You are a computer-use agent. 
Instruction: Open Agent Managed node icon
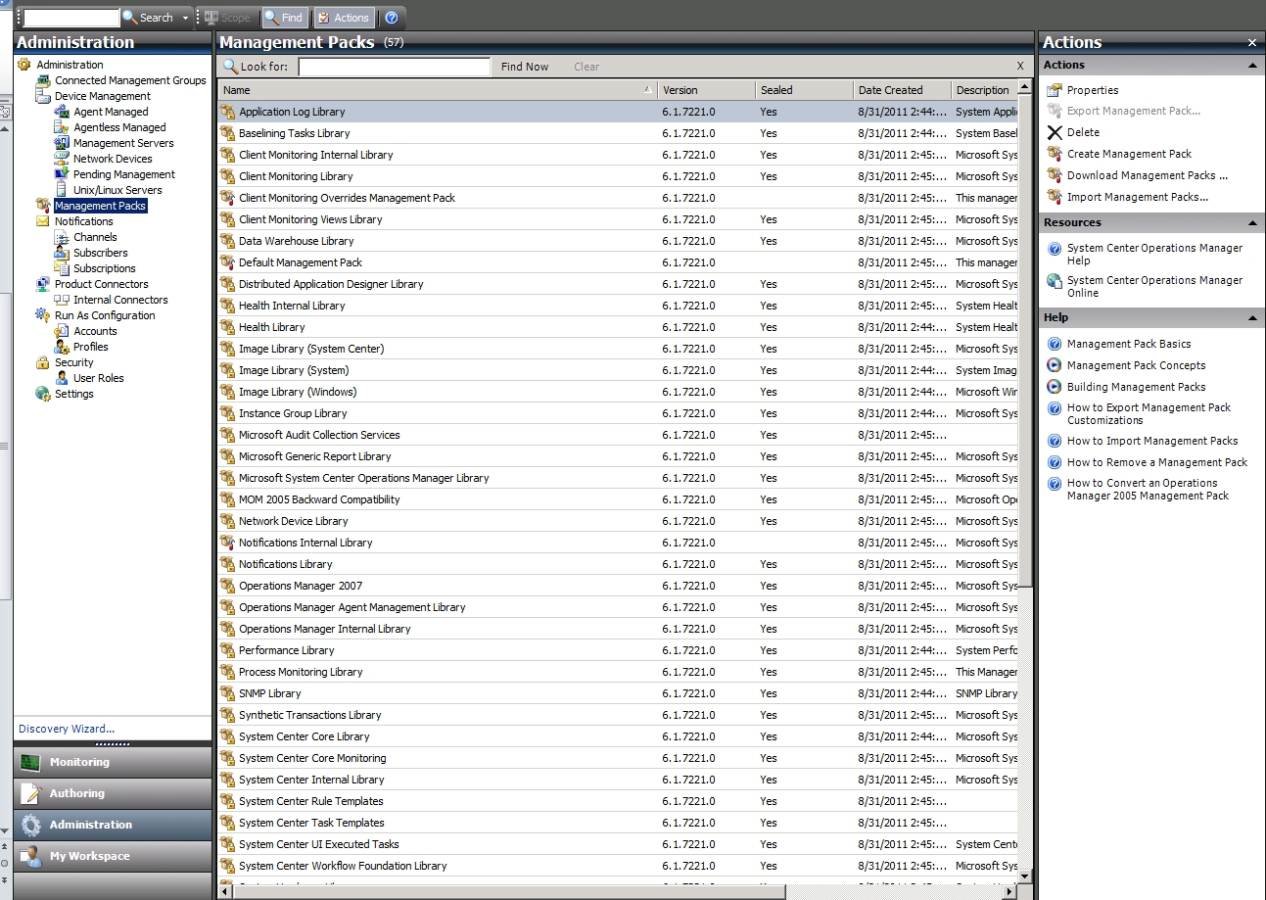coord(62,112)
